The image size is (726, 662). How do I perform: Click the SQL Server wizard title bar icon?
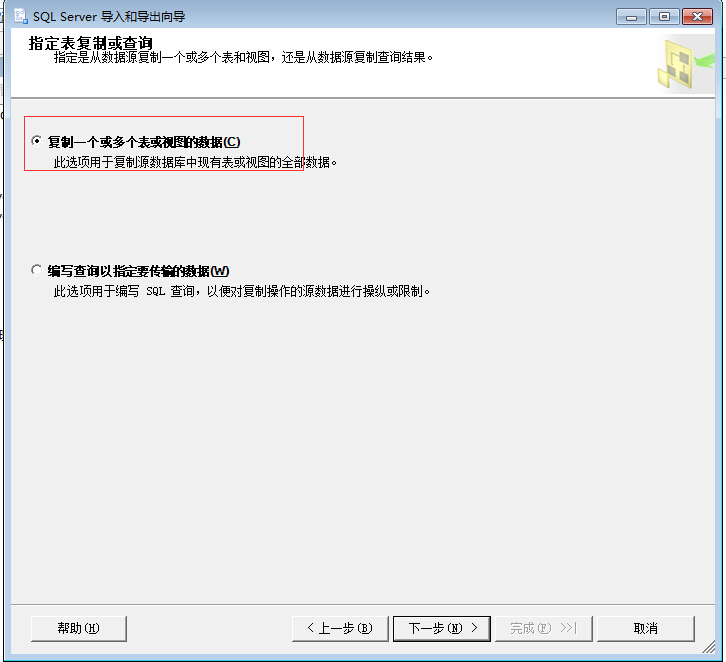pyautogui.click(x=21, y=16)
